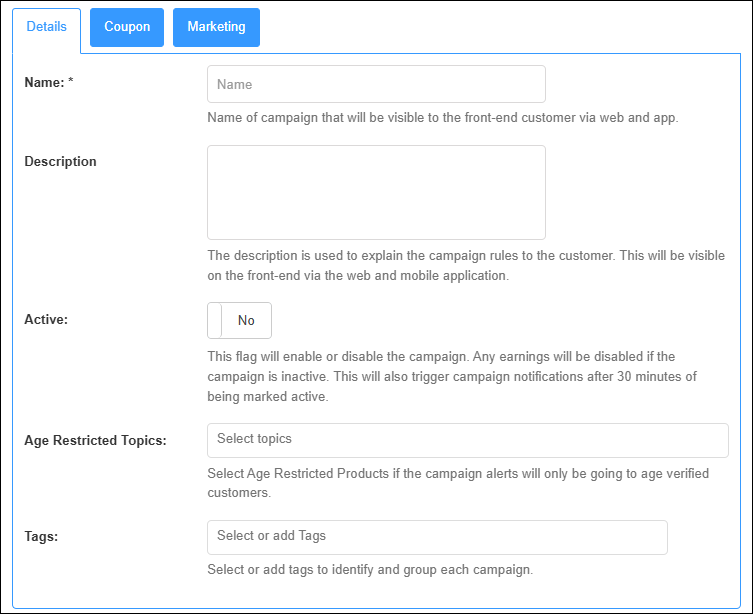Click the Tags field label
This screenshot has width=753, height=614.
coord(41,537)
